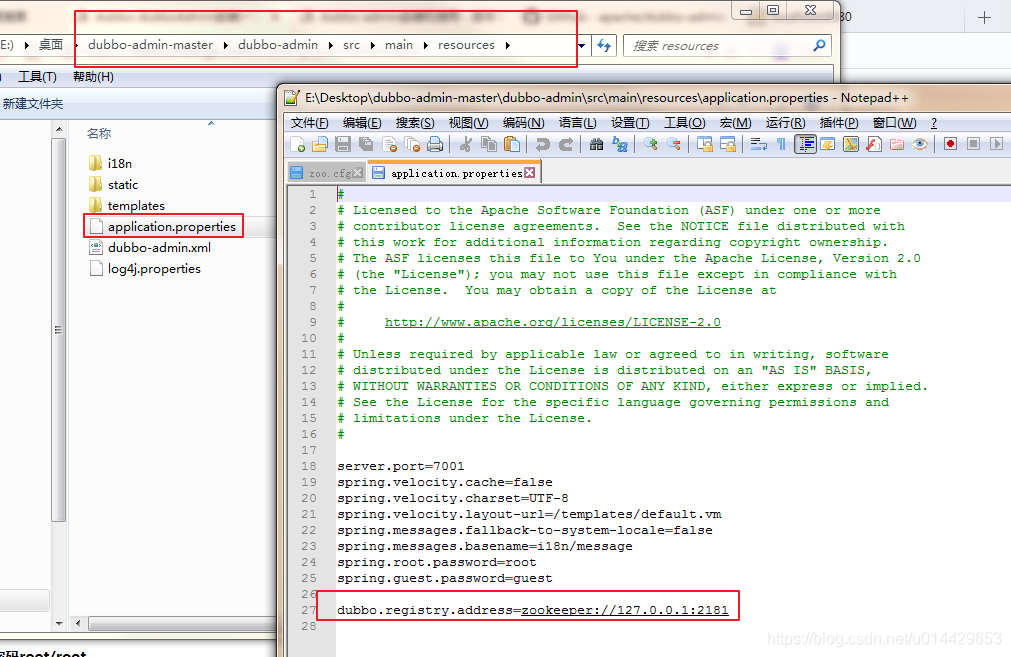Screen dimensions: 1011x657
Task: Zoom out the editor view
Action: [674, 144]
